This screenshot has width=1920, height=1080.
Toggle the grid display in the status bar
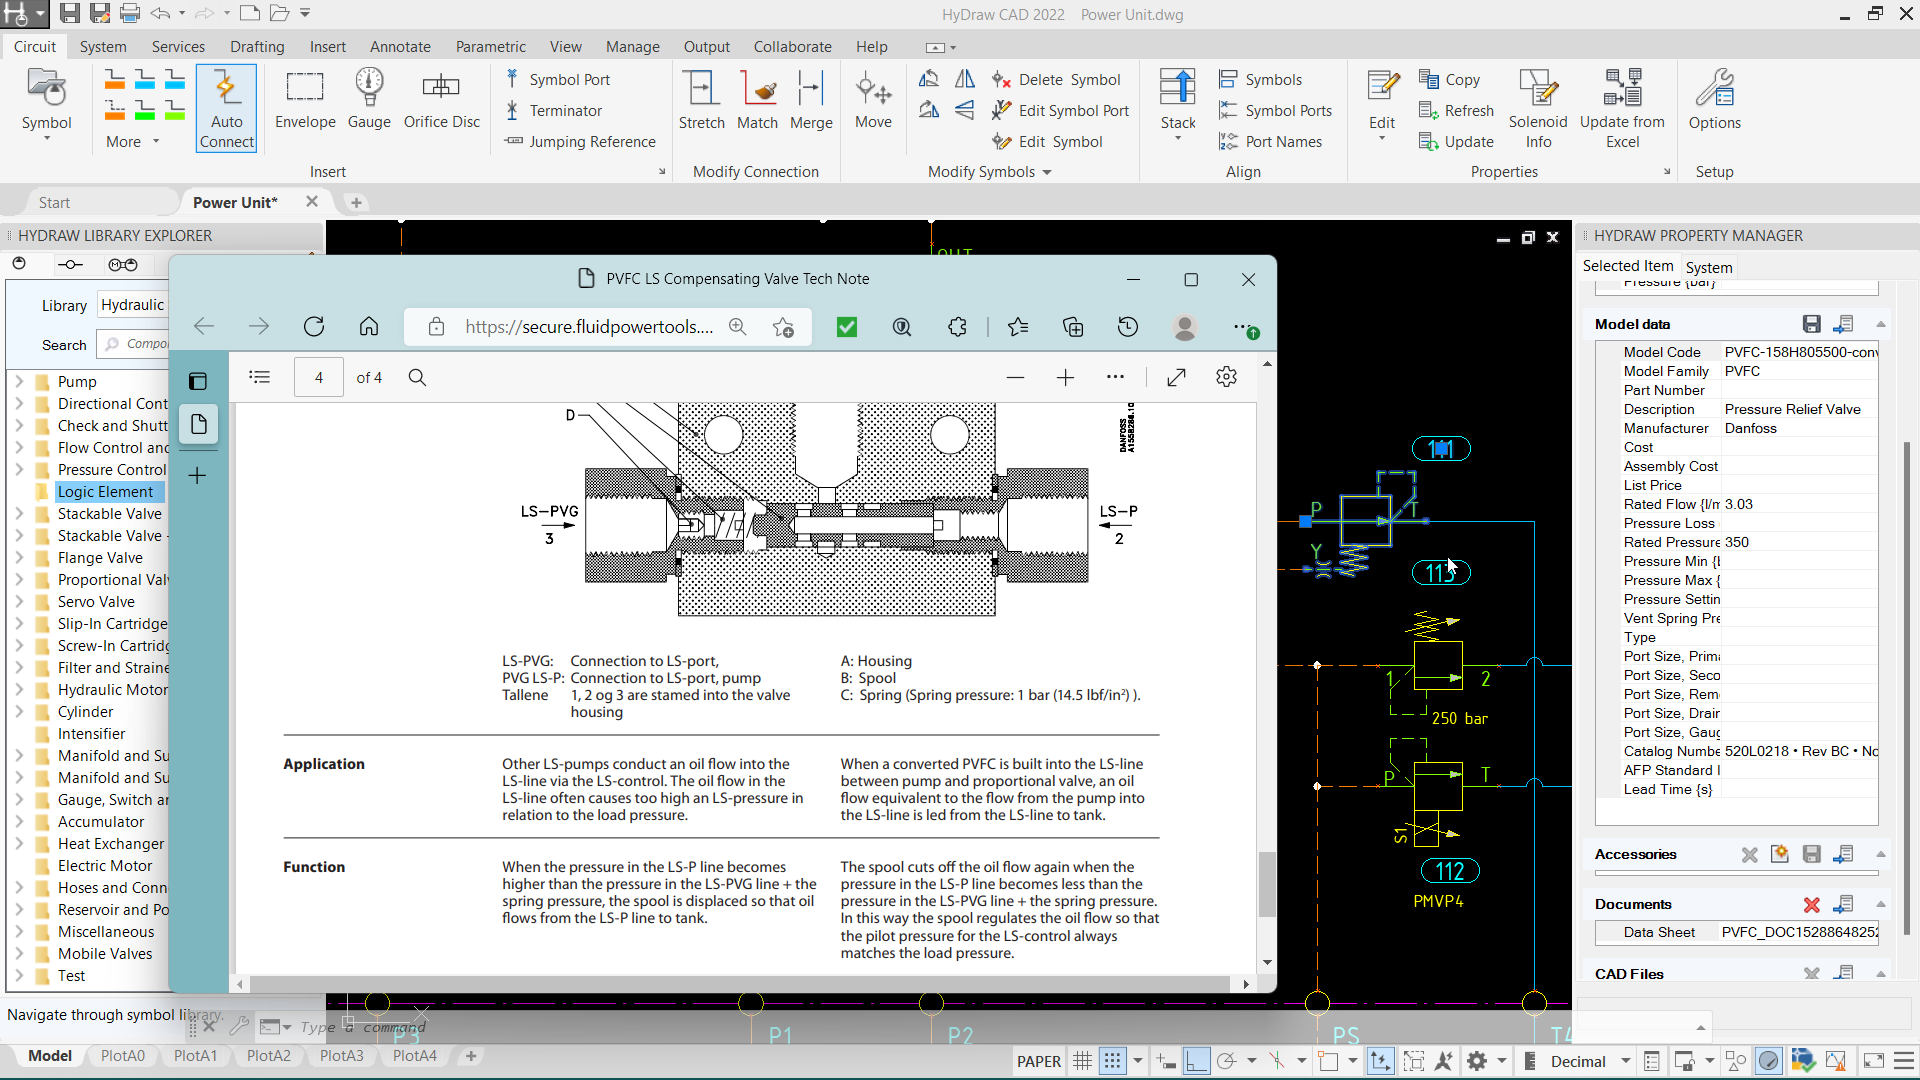pos(1082,1061)
